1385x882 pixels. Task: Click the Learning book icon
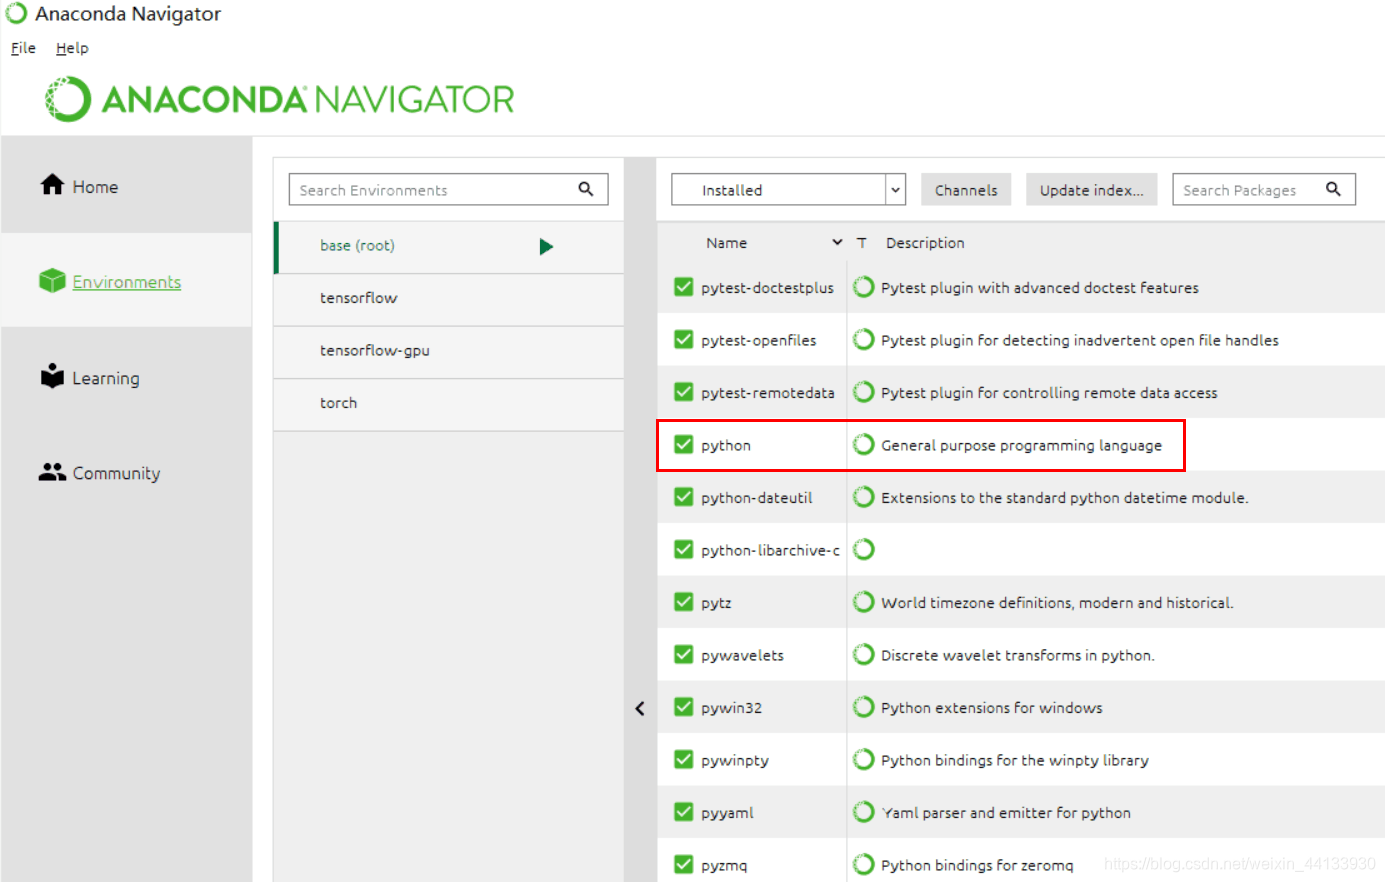(52, 376)
